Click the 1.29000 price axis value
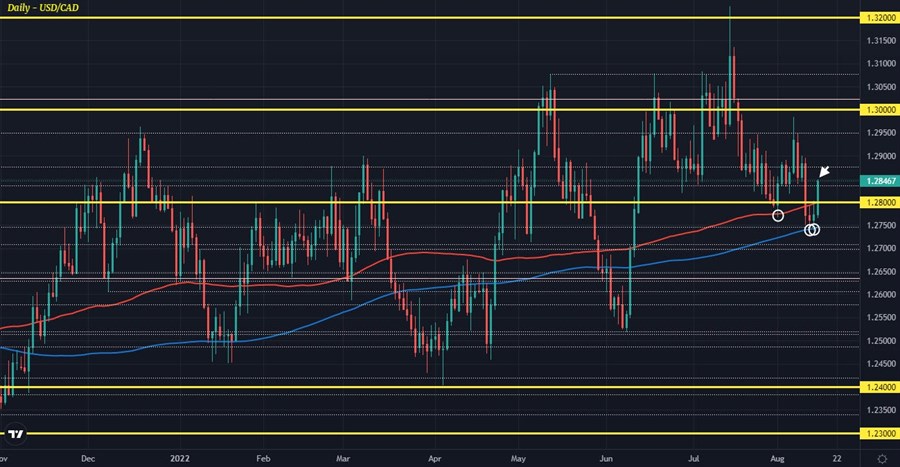This screenshot has height=467, width=900. click(x=881, y=156)
